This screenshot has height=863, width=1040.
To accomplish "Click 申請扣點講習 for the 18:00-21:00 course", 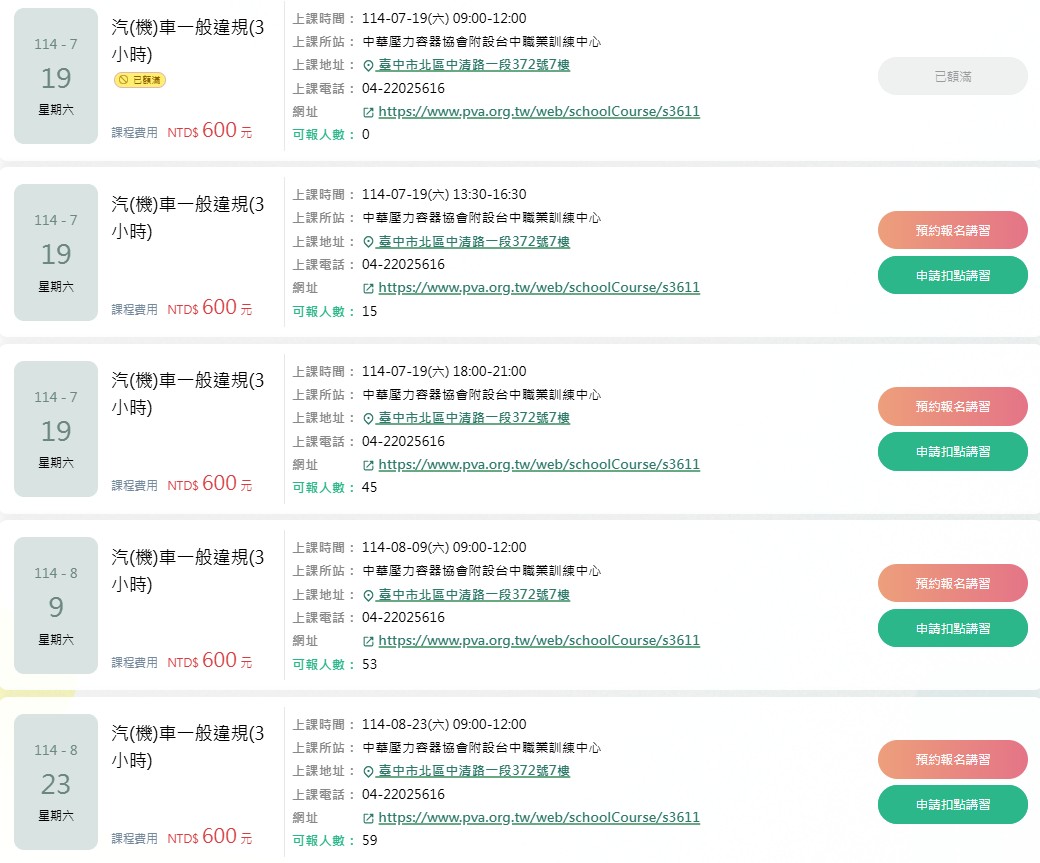I will coord(952,452).
